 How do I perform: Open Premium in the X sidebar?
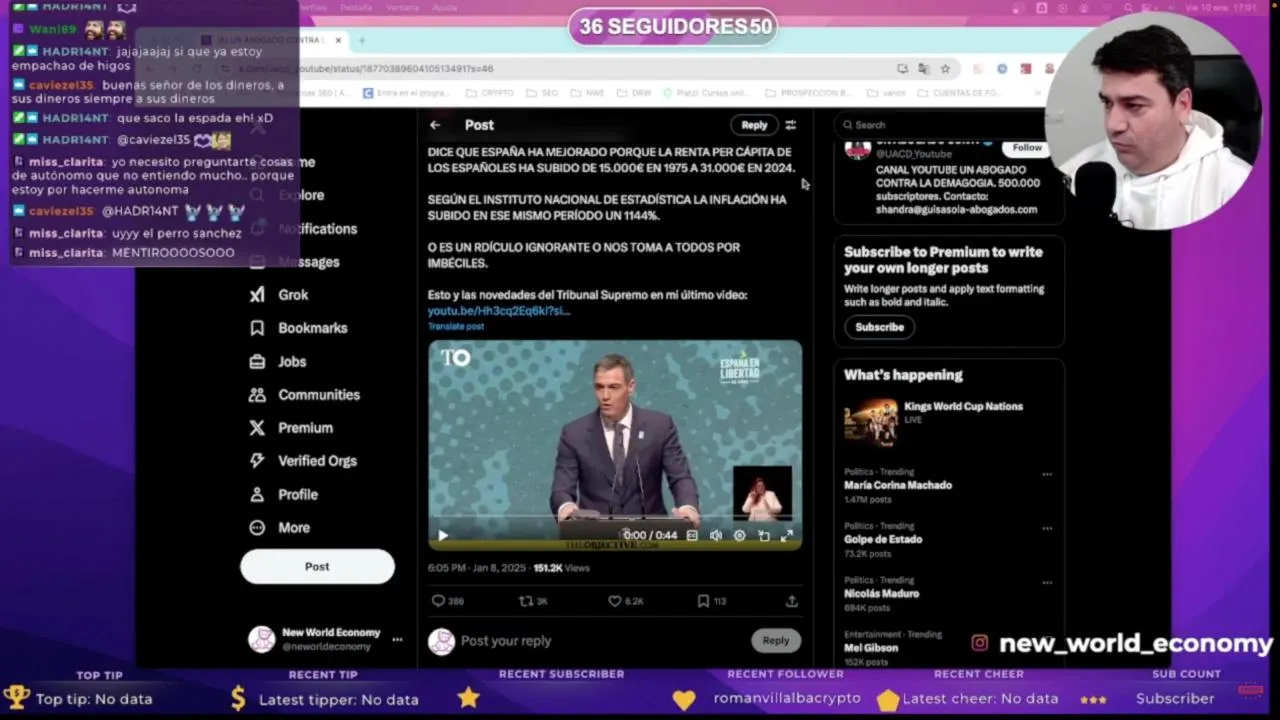click(291, 428)
